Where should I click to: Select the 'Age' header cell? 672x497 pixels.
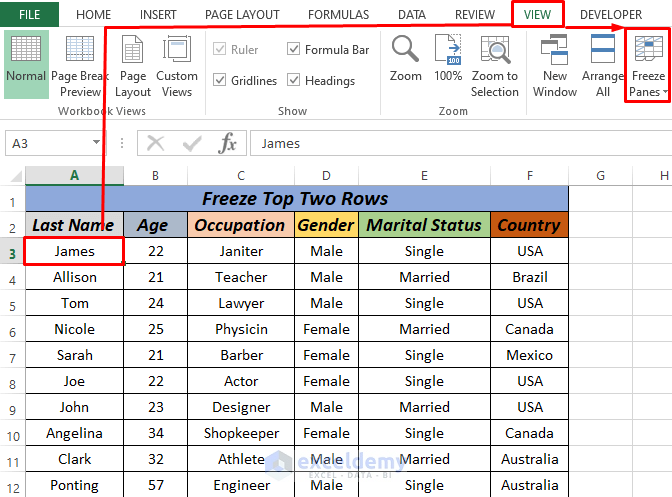pos(156,225)
